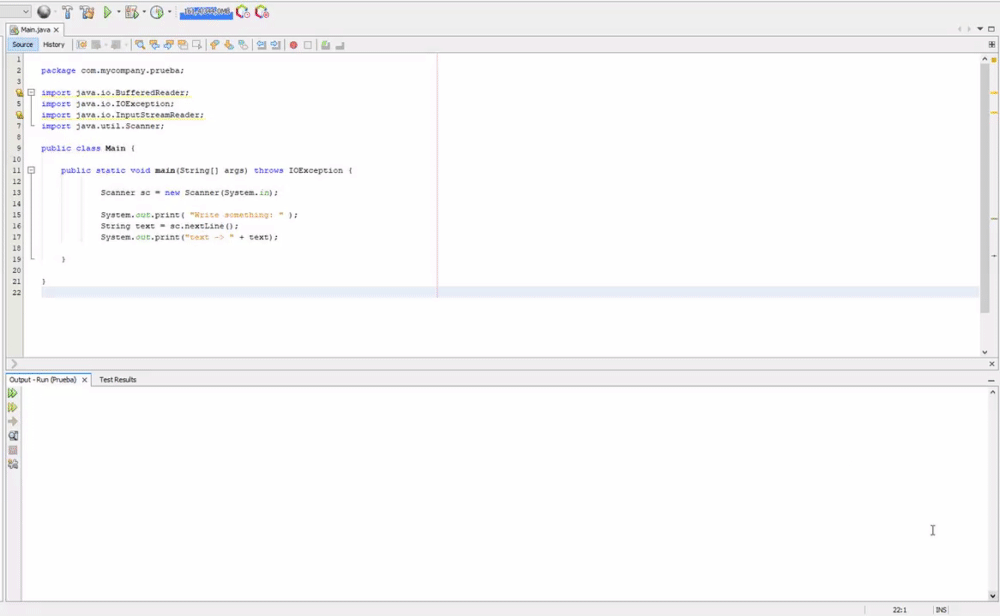Click the Last Edit icon in editor toolbar

pos(82,45)
